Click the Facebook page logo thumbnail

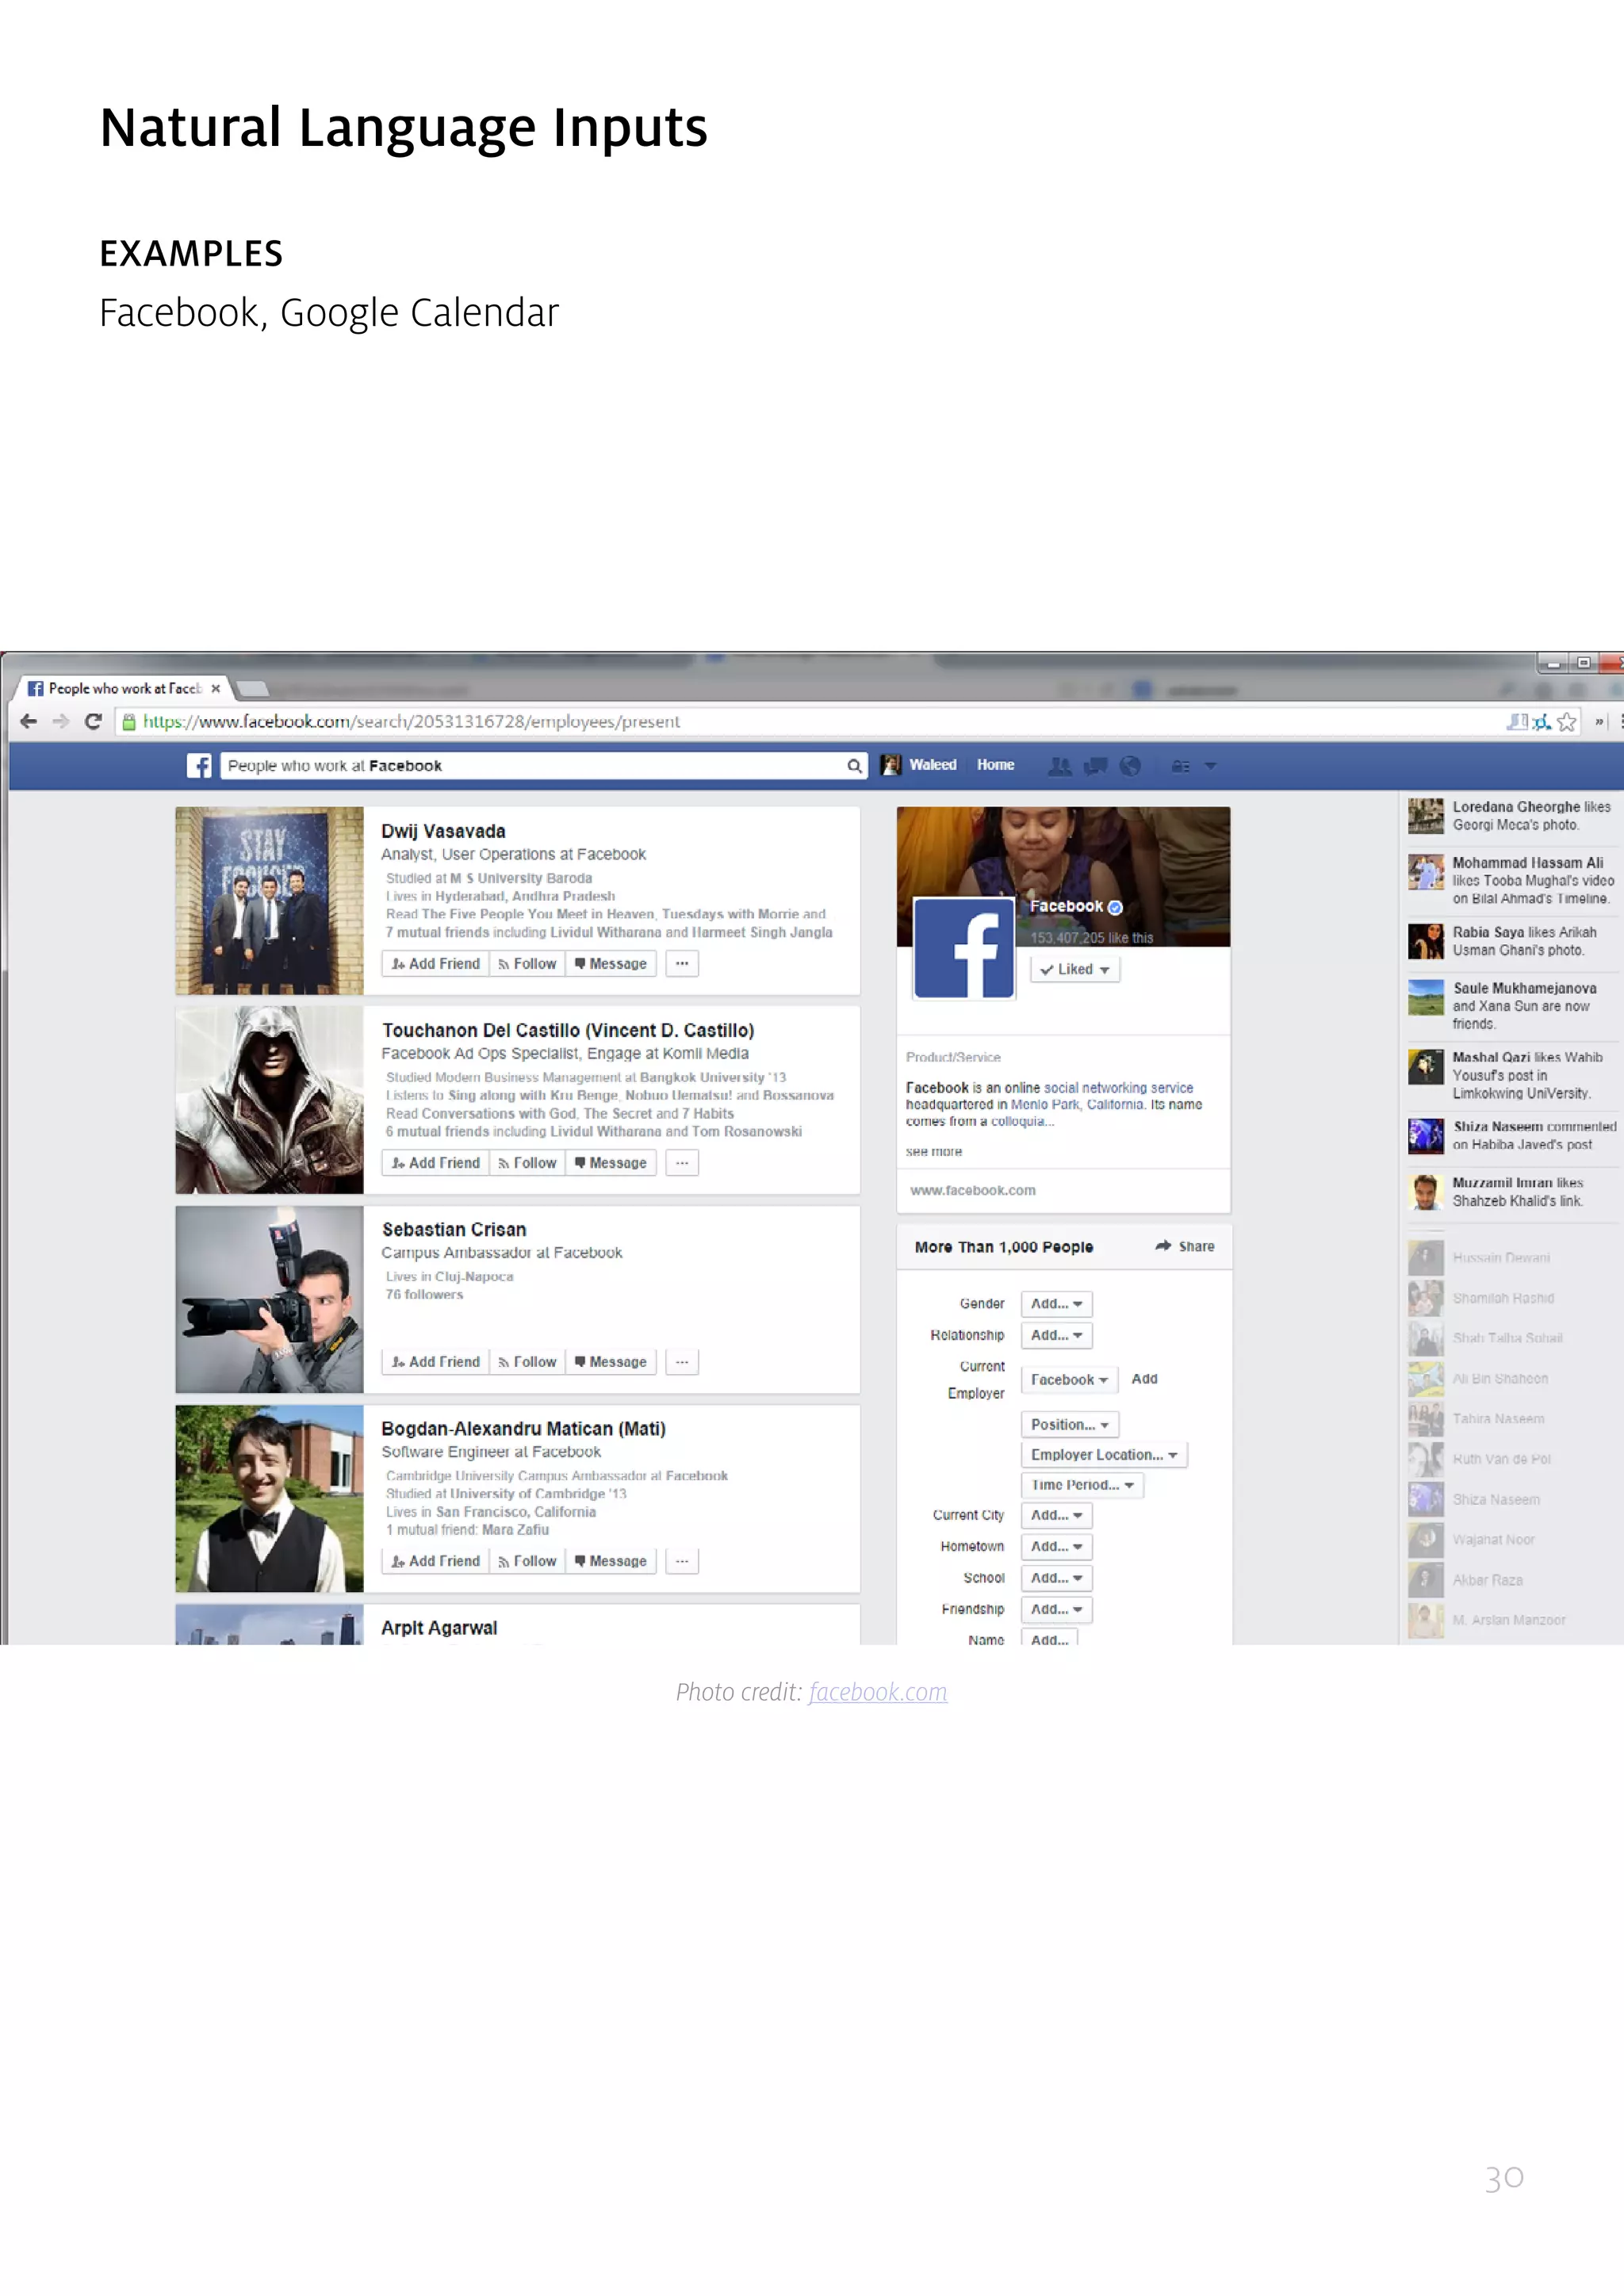click(964, 948)
